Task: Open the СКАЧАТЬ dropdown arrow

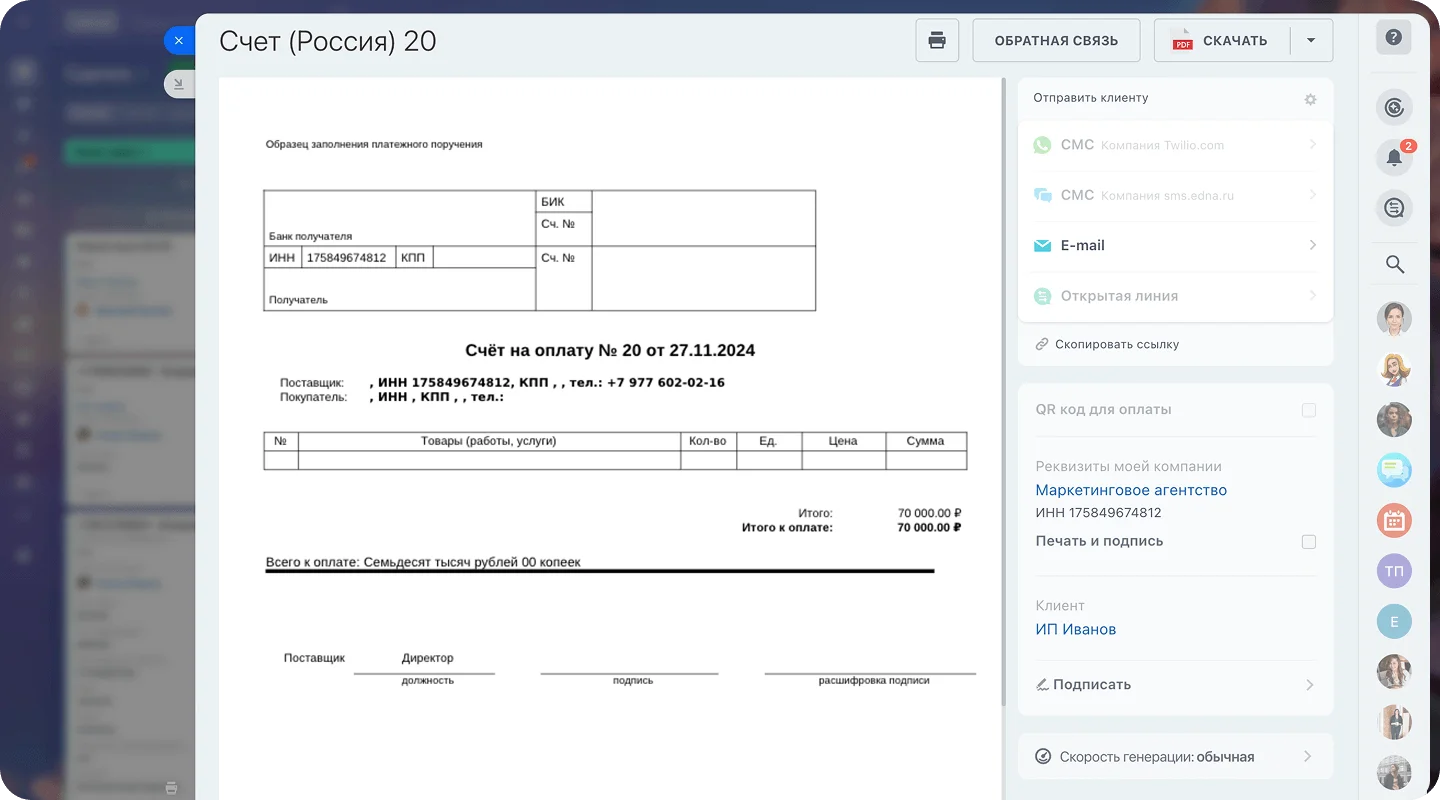Action: click(x=1311, y=40)
